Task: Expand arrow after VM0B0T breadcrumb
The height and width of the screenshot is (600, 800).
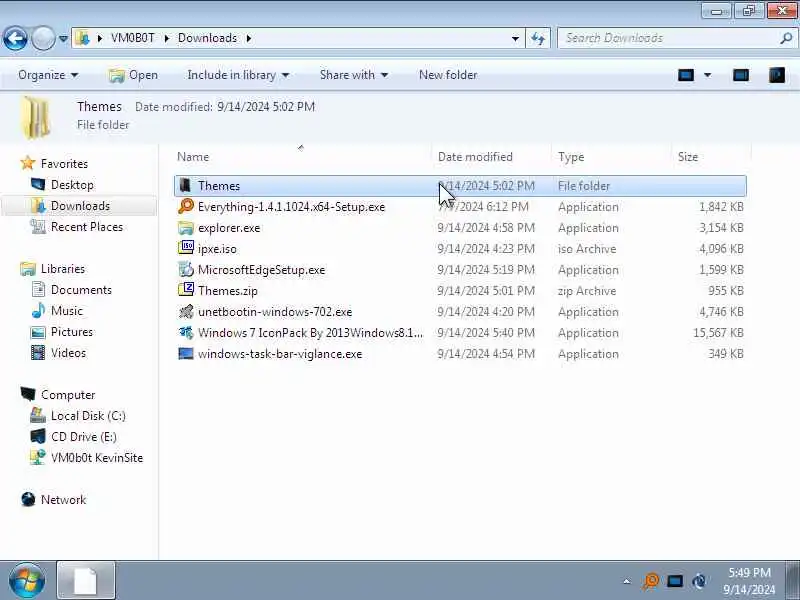Action: [166, 38]
